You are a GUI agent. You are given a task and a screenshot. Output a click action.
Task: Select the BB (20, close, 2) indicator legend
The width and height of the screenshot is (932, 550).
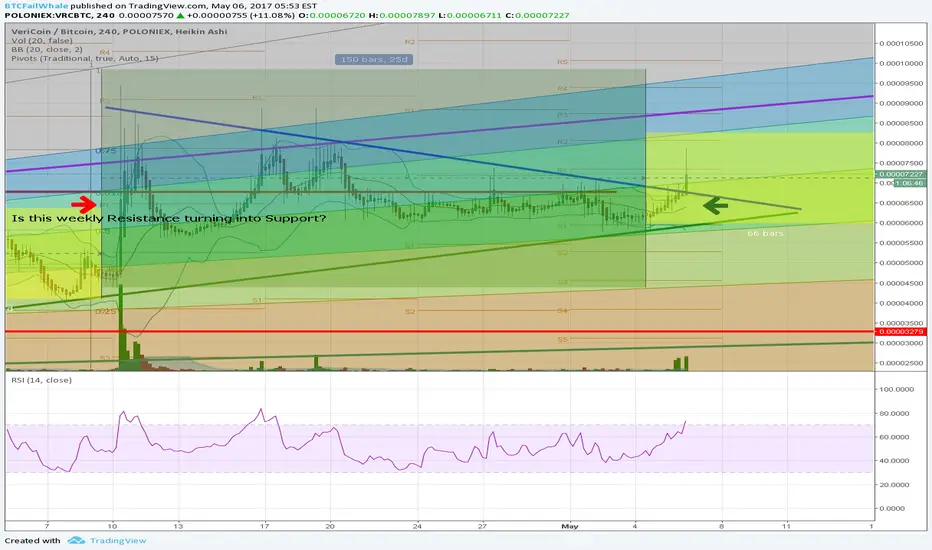tap(46, 49)
